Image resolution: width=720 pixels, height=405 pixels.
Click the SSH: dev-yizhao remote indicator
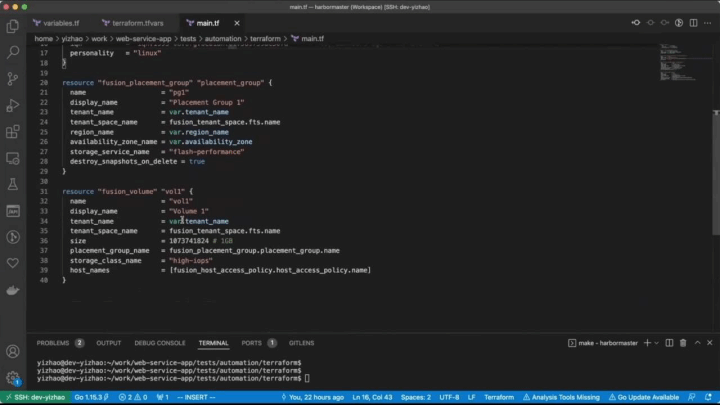click(x=33, y=397)
